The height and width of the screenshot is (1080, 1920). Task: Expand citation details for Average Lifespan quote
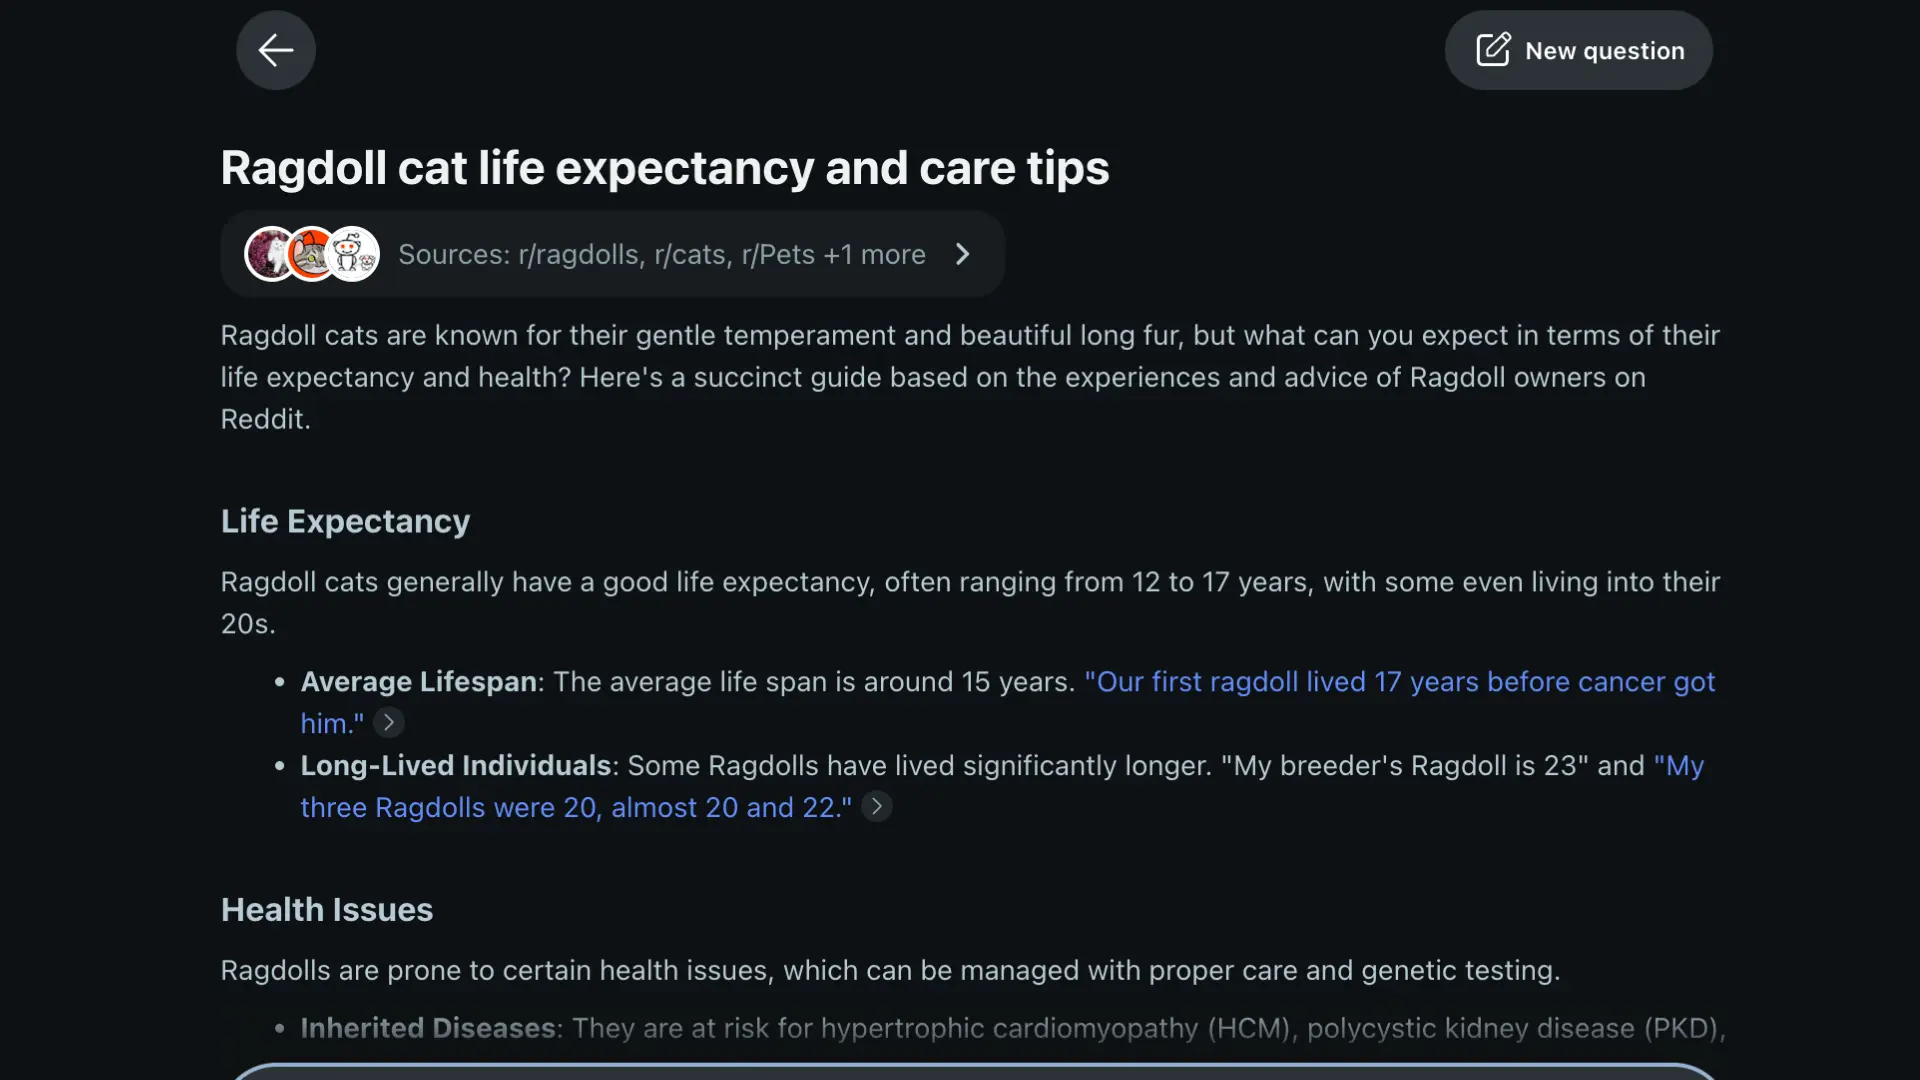pos(388,722)
